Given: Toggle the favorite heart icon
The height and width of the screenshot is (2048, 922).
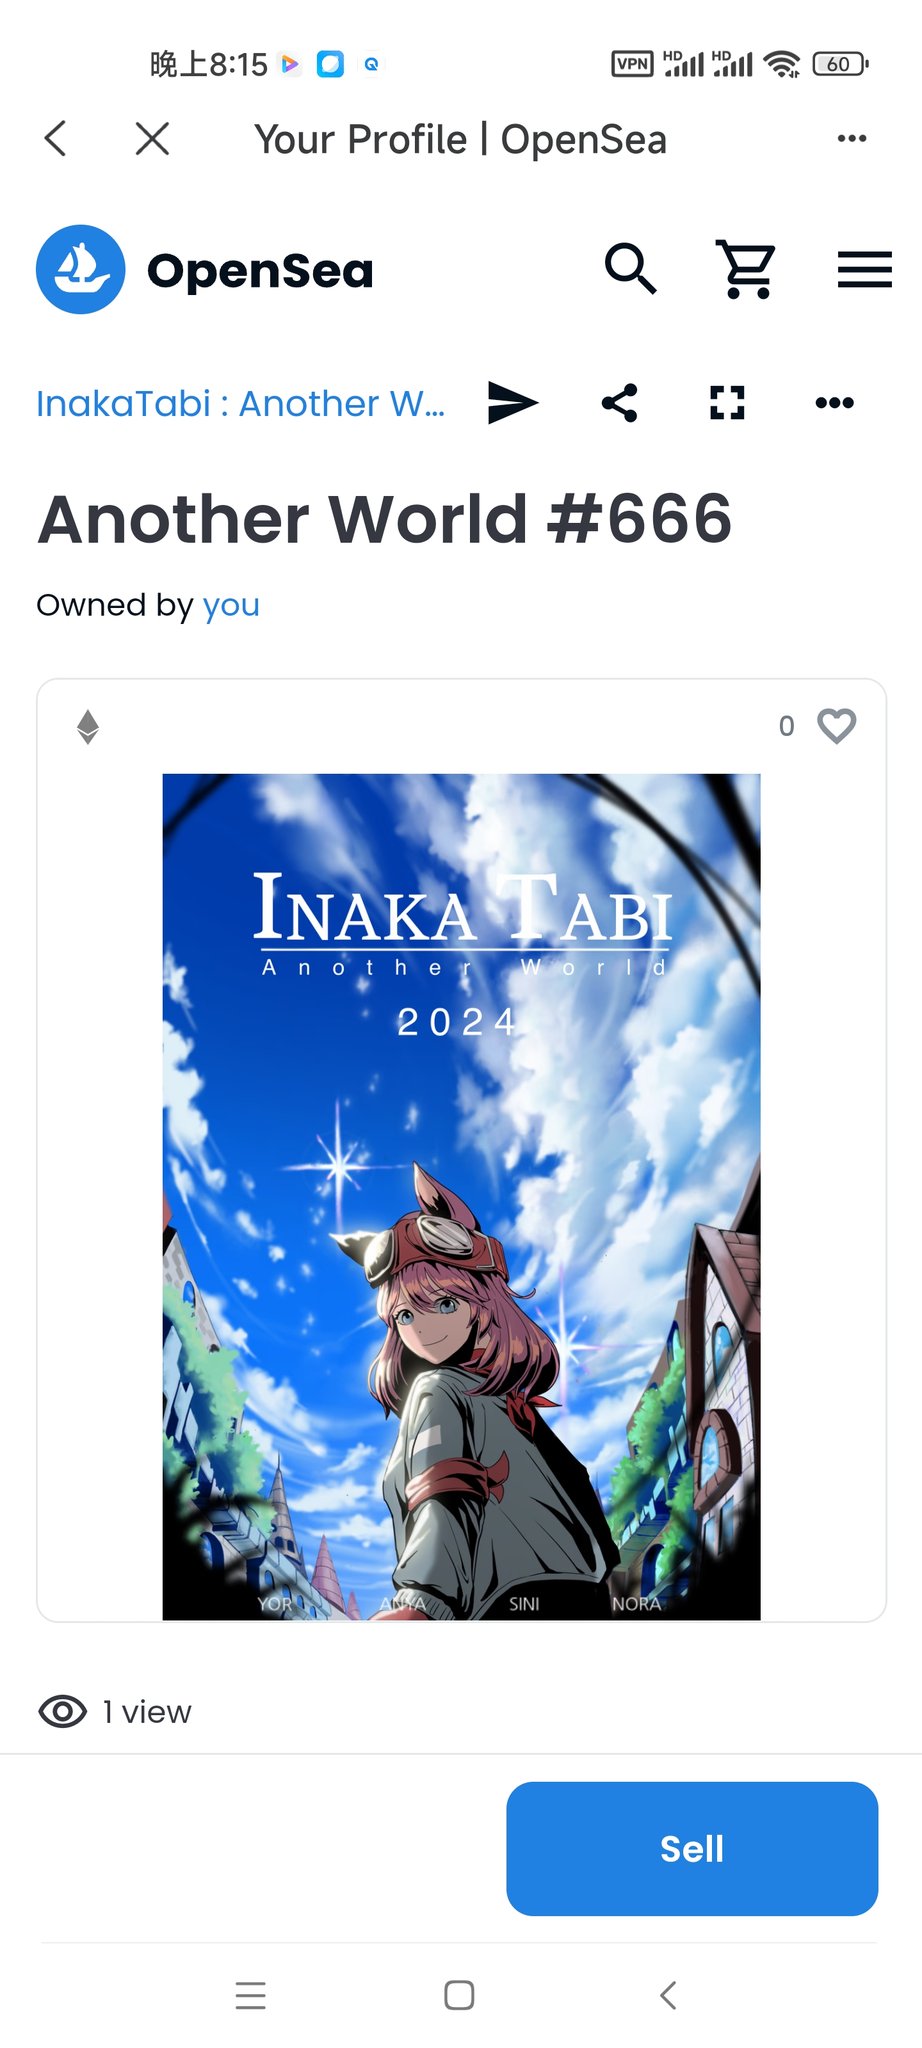Looking at the screenshot, I should (836, 726).
